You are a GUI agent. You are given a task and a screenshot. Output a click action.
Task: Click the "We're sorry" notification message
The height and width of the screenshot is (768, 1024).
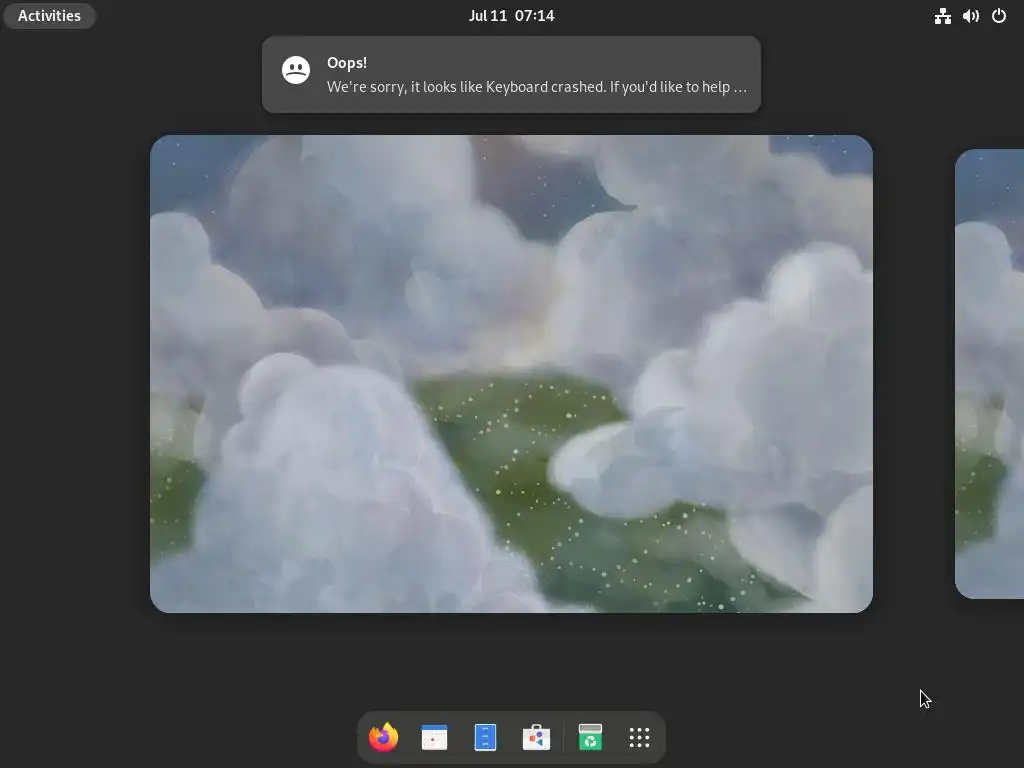tap(537, 87)
